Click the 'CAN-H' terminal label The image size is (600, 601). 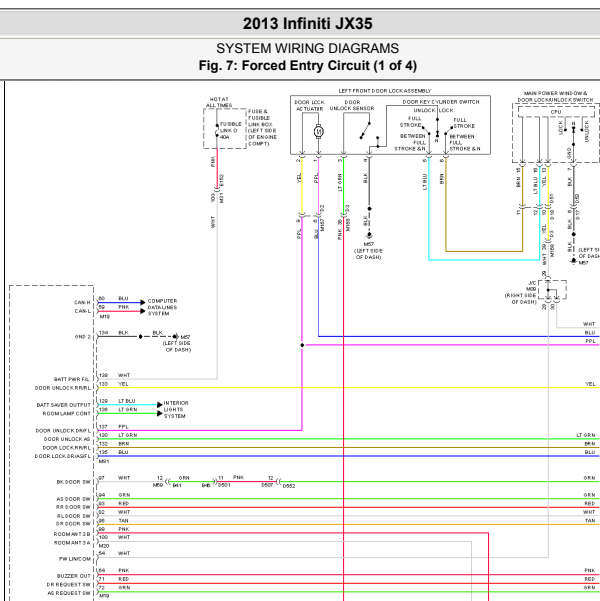pos(82,302)
